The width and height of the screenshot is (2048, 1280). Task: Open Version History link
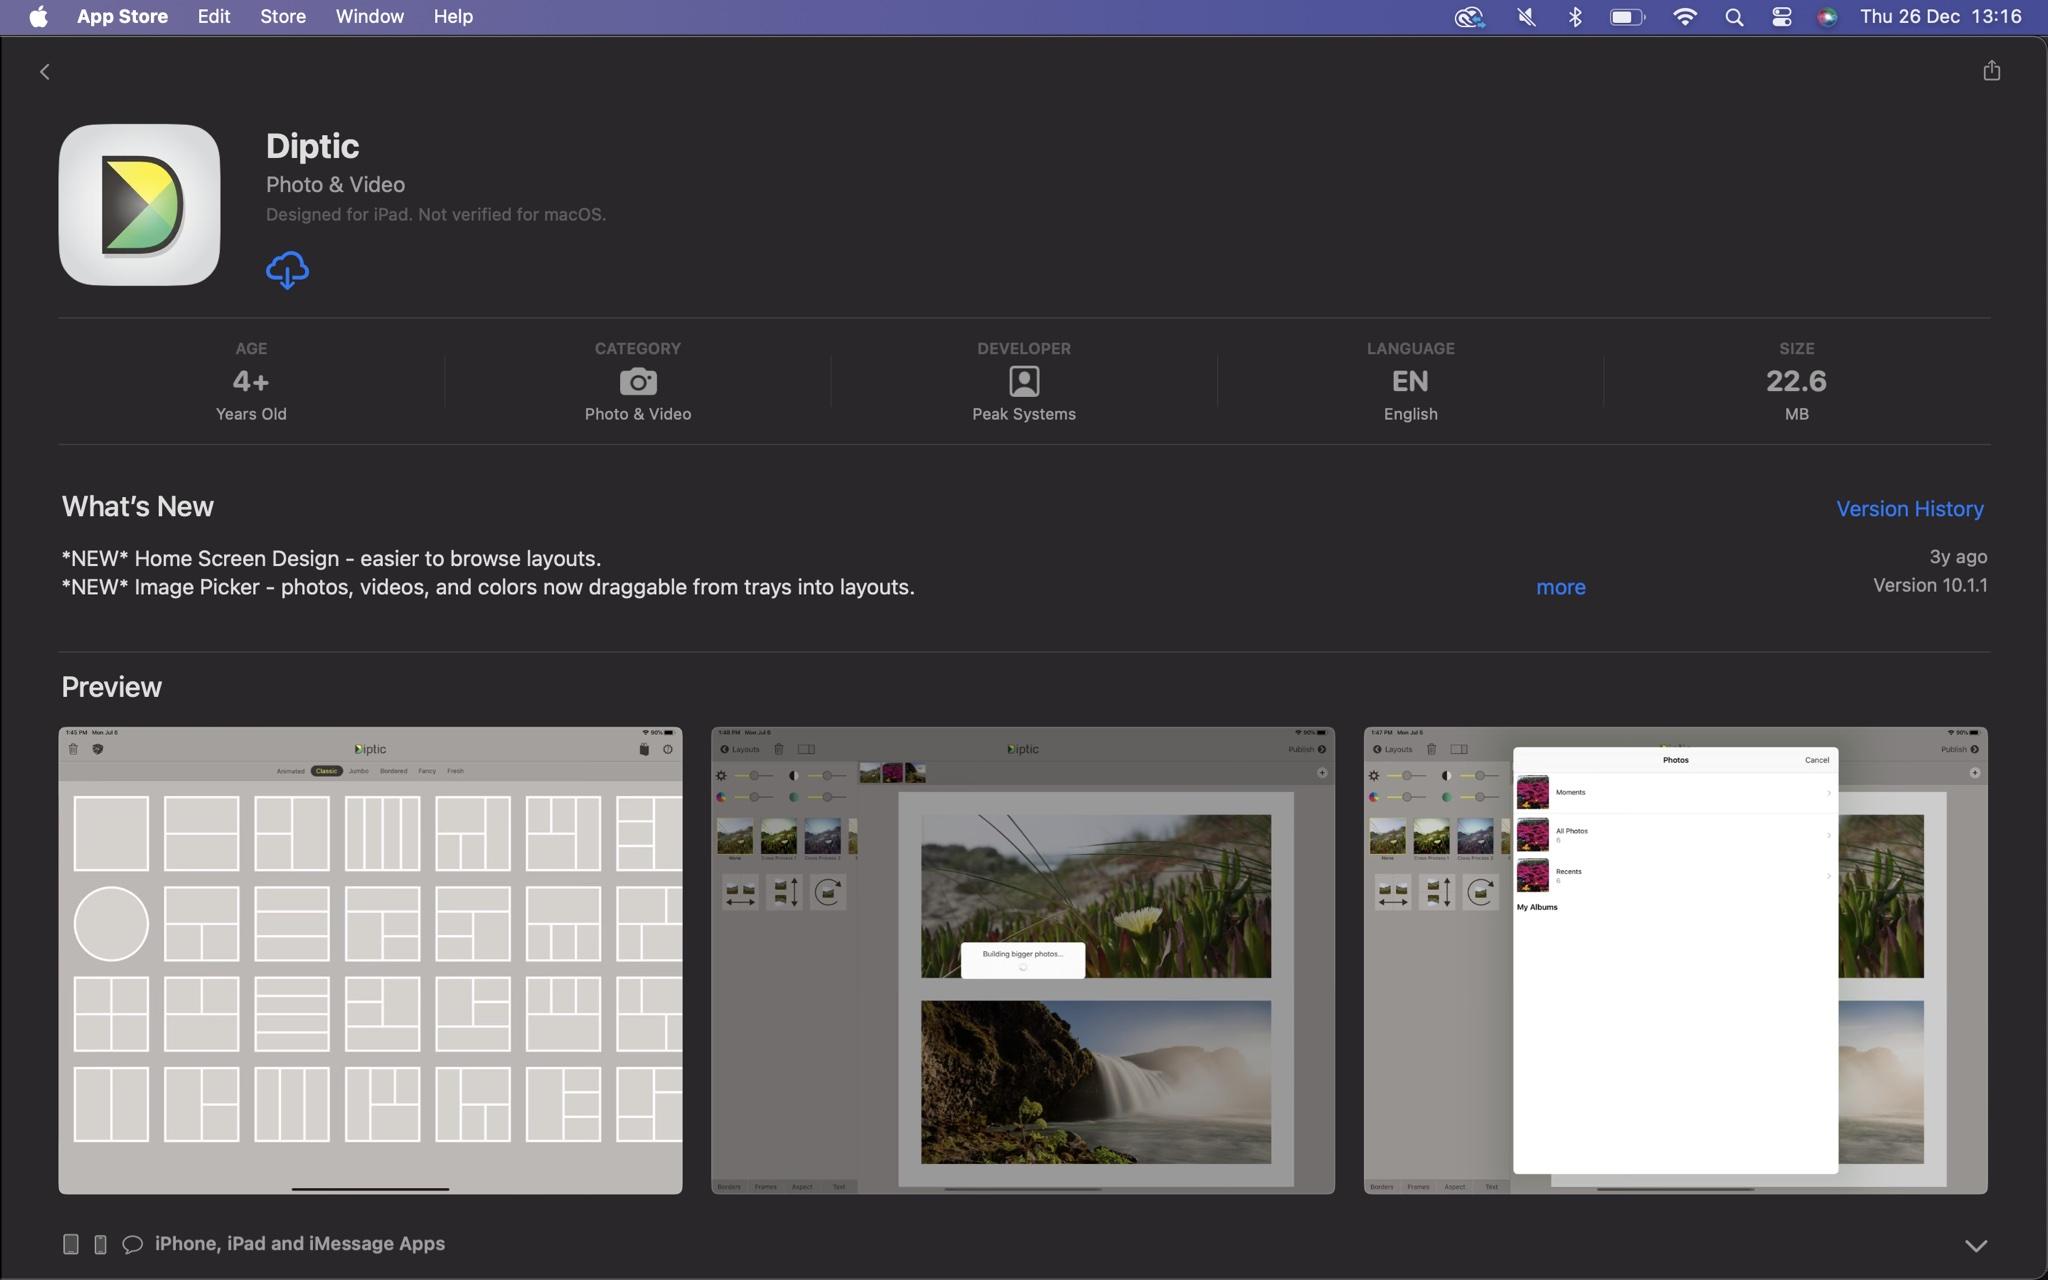coord(1909,509)
